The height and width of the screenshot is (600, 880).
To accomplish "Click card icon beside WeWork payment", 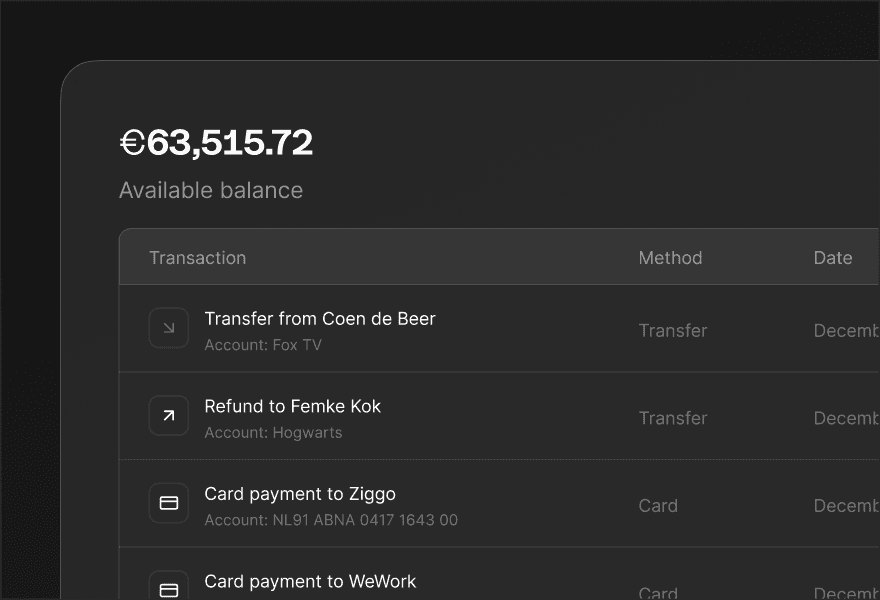I will click(x=169, y=589).
